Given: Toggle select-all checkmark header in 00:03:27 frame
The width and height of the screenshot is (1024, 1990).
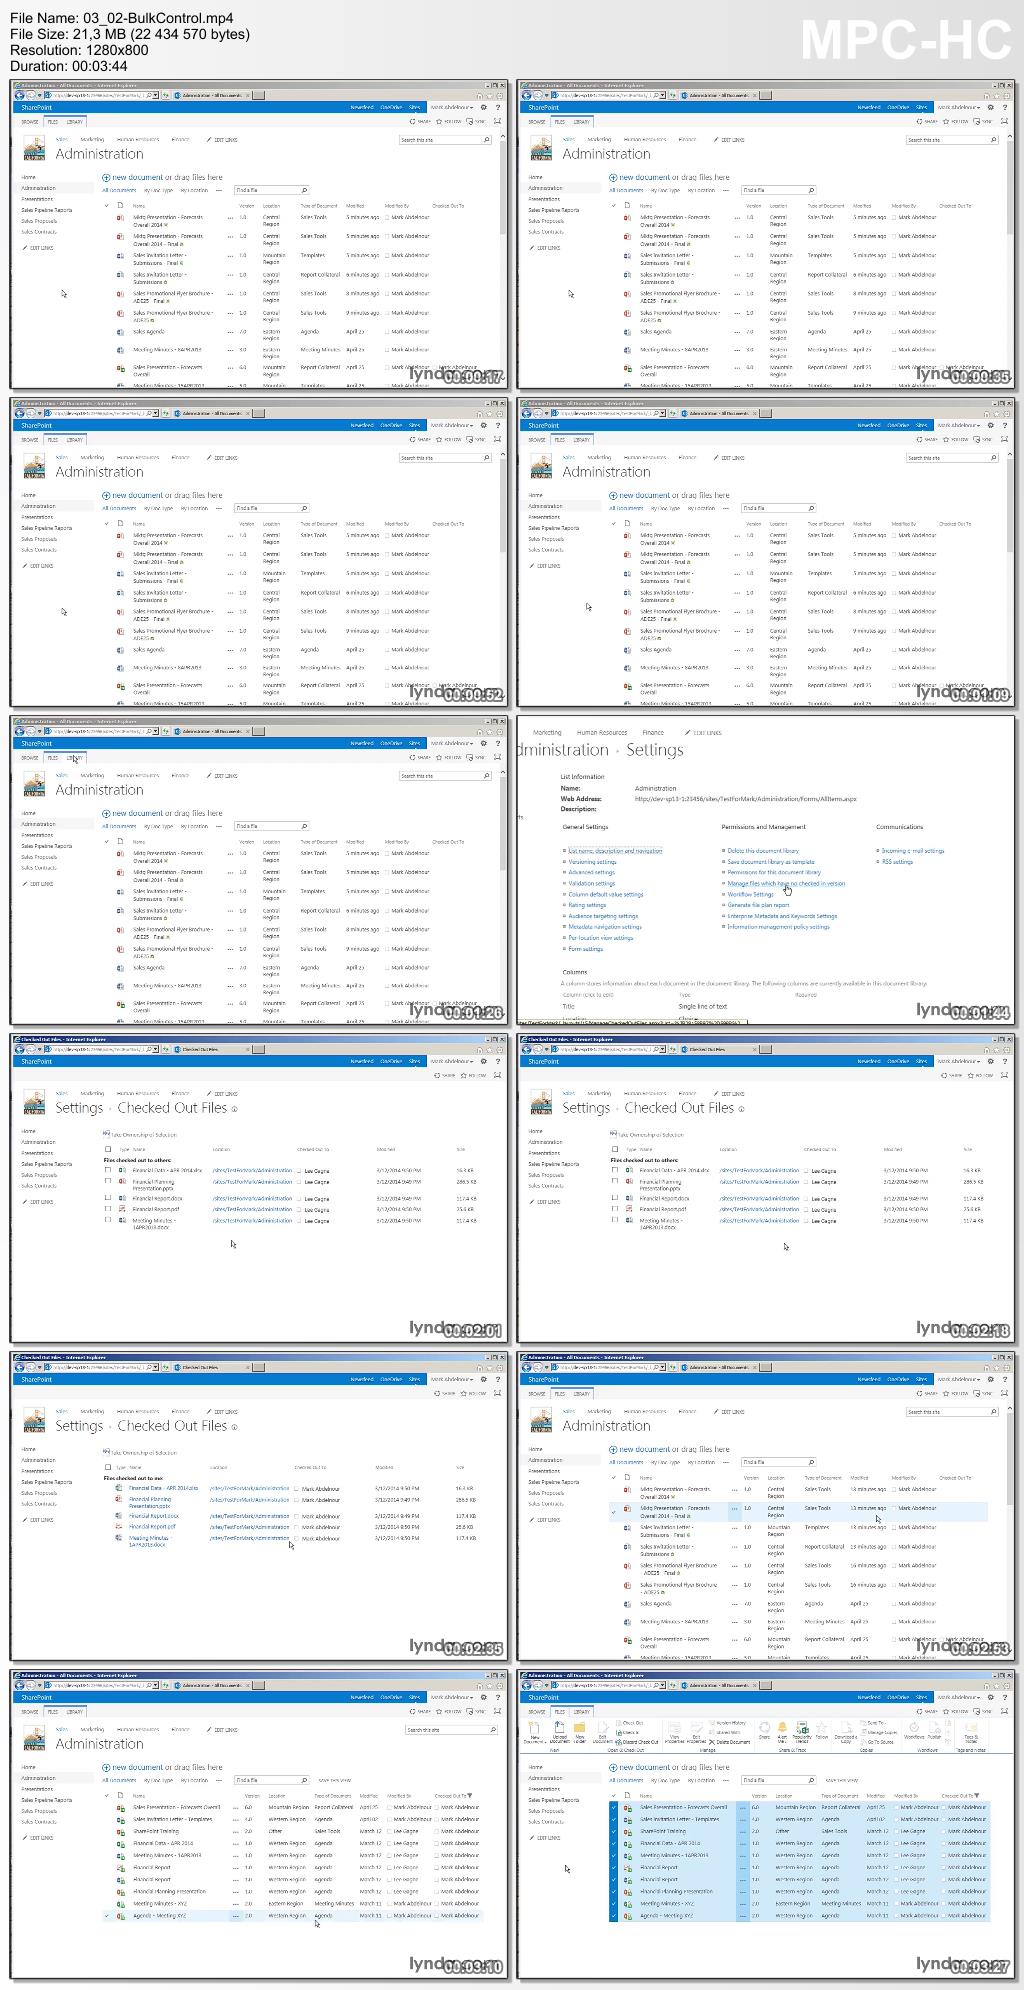Looking at the screenshot, I should click(614, 1795).
